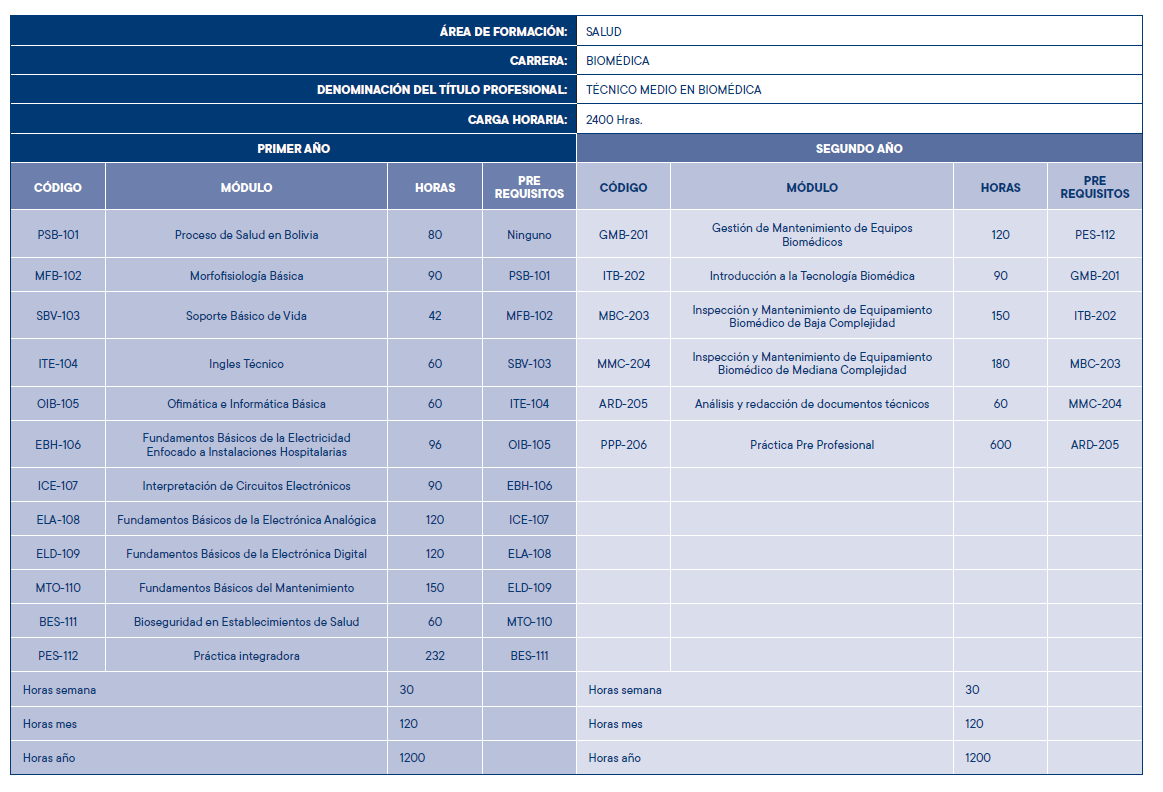The height and width of the screenshot is (792, 1163).
Task: Click module 'Bioseguridad en Establecimientos de Salud'
Action: click(x=246, y=621)
